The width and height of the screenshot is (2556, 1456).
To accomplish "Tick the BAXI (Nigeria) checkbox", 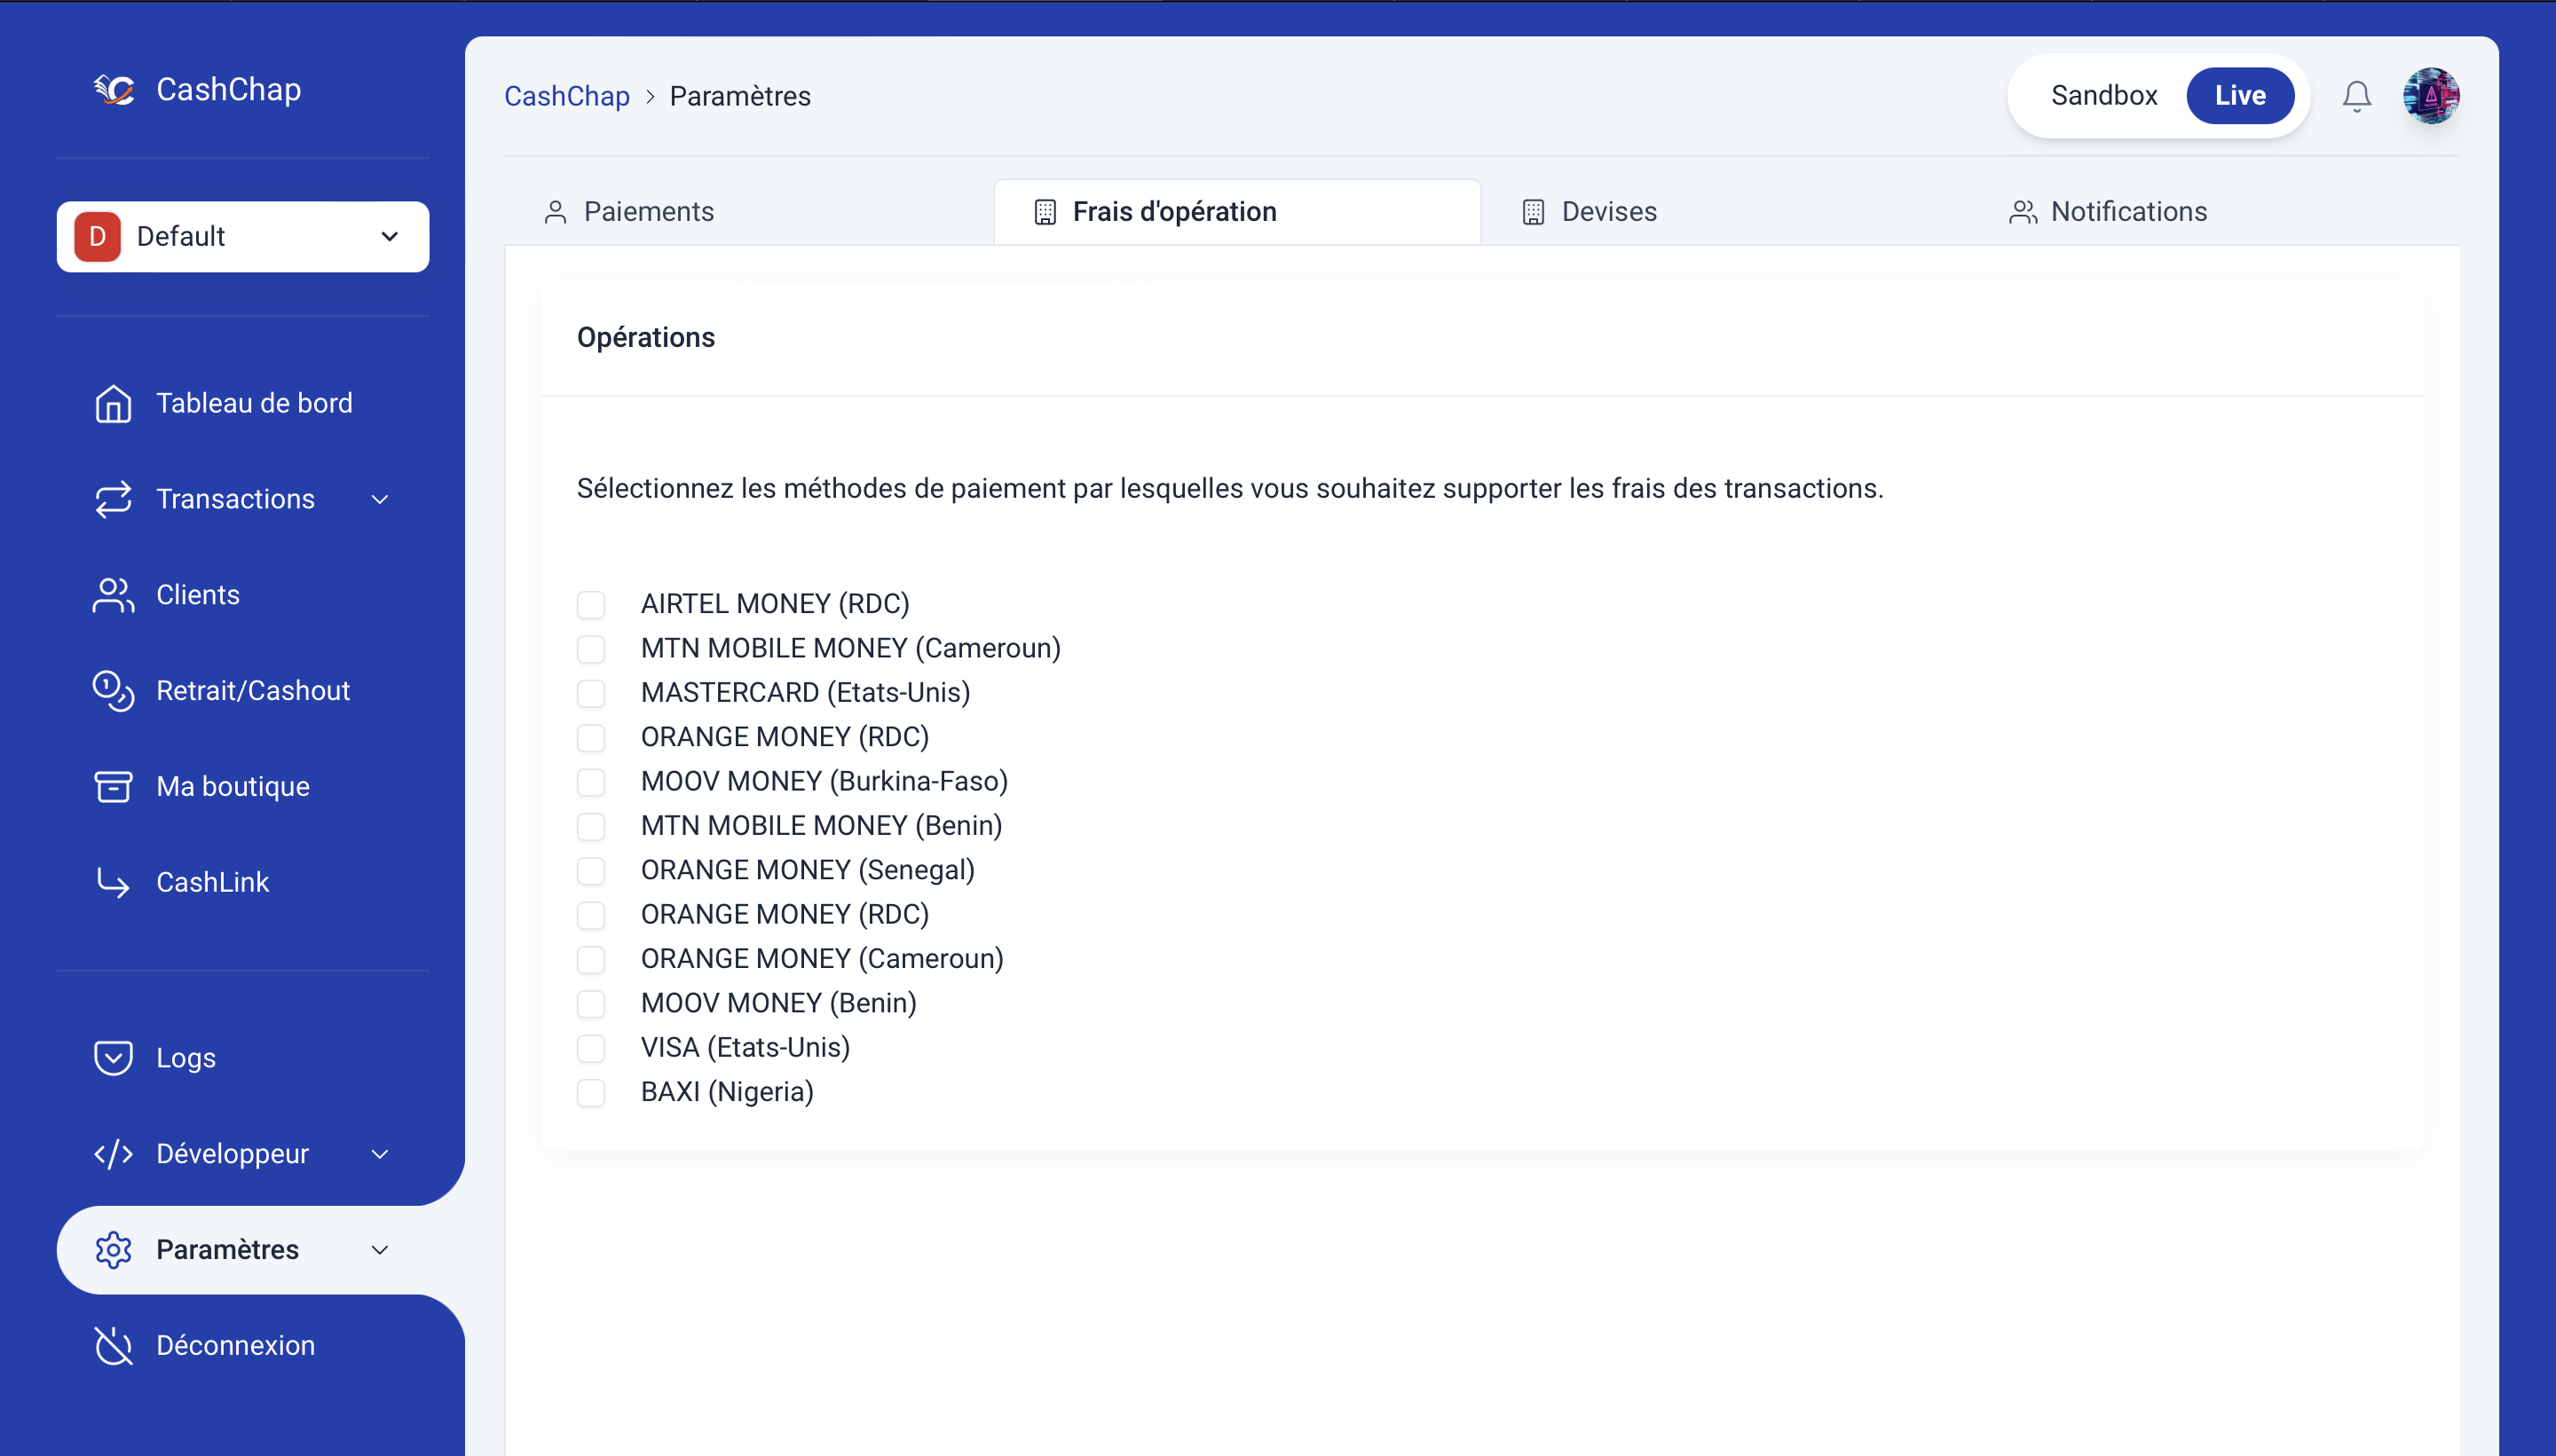I will coord(591,1092).
